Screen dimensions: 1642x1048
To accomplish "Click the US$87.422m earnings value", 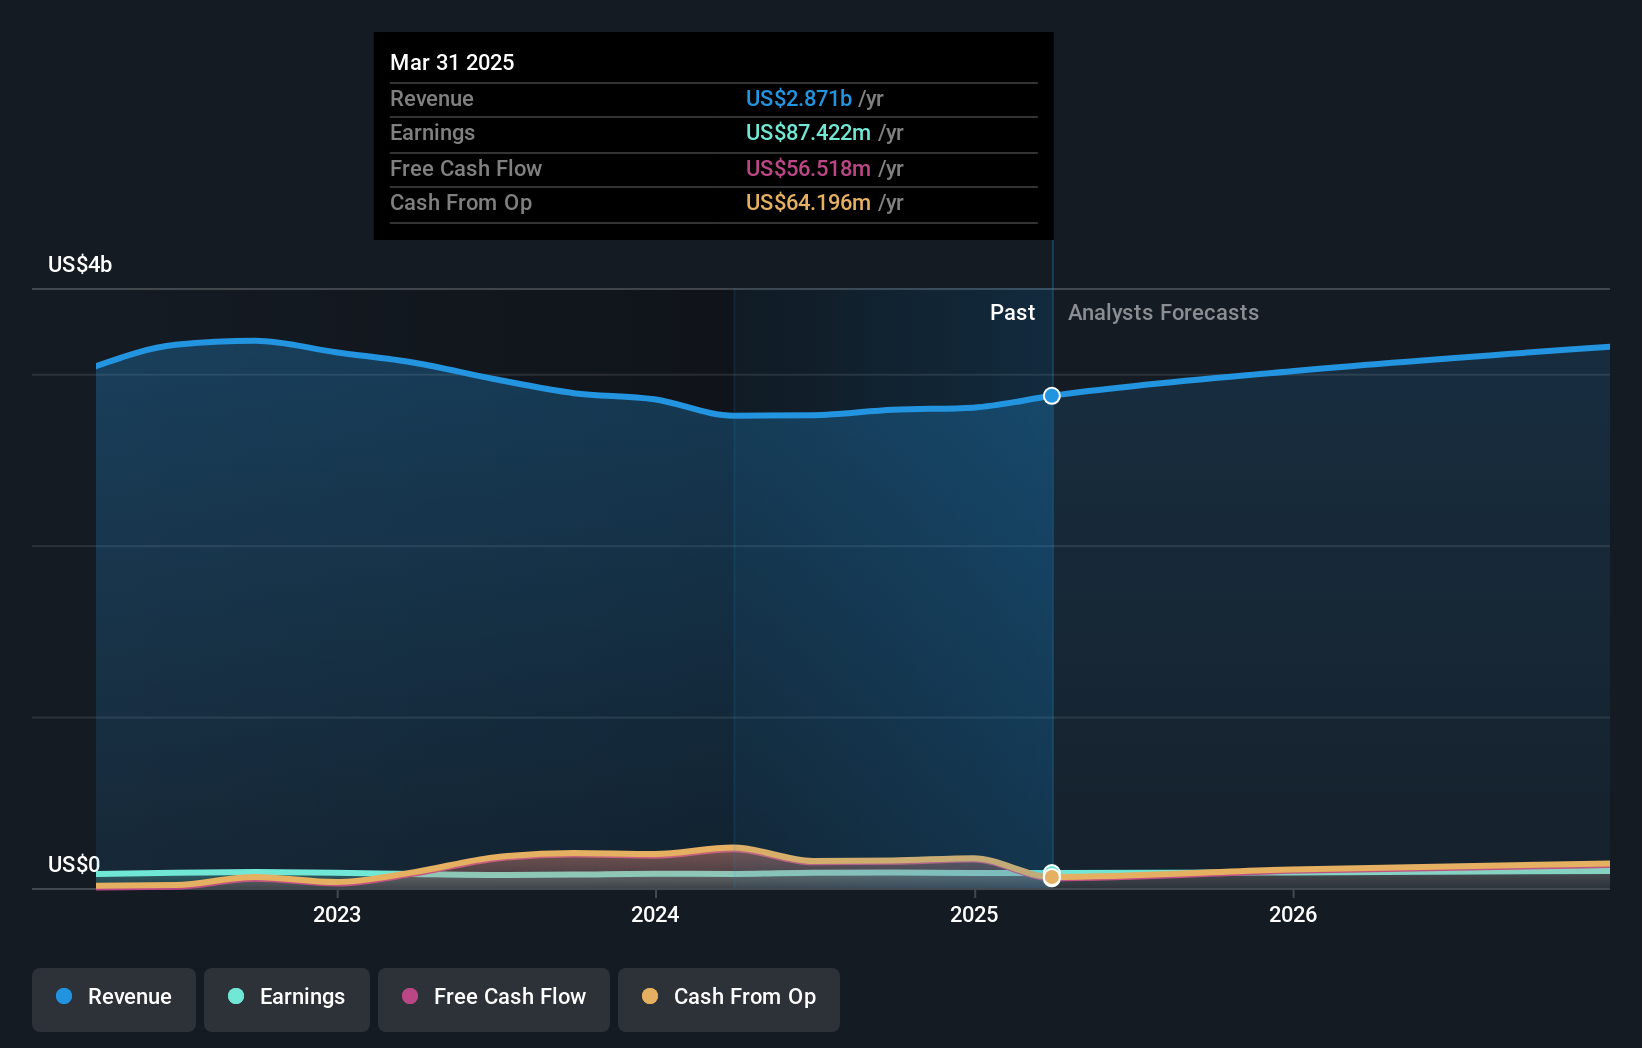I will 808,132.
